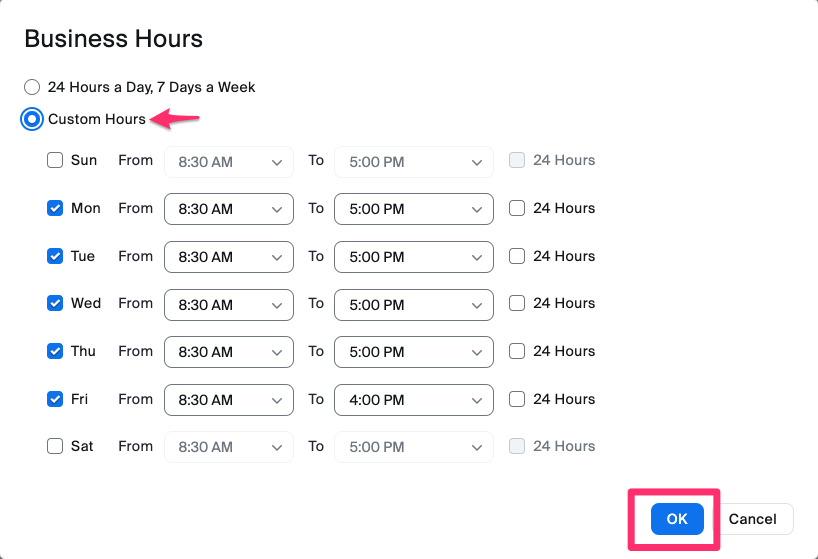818x559 pixels.
Task: Toggle the Thu day checkbox
Action: point(55,351)
